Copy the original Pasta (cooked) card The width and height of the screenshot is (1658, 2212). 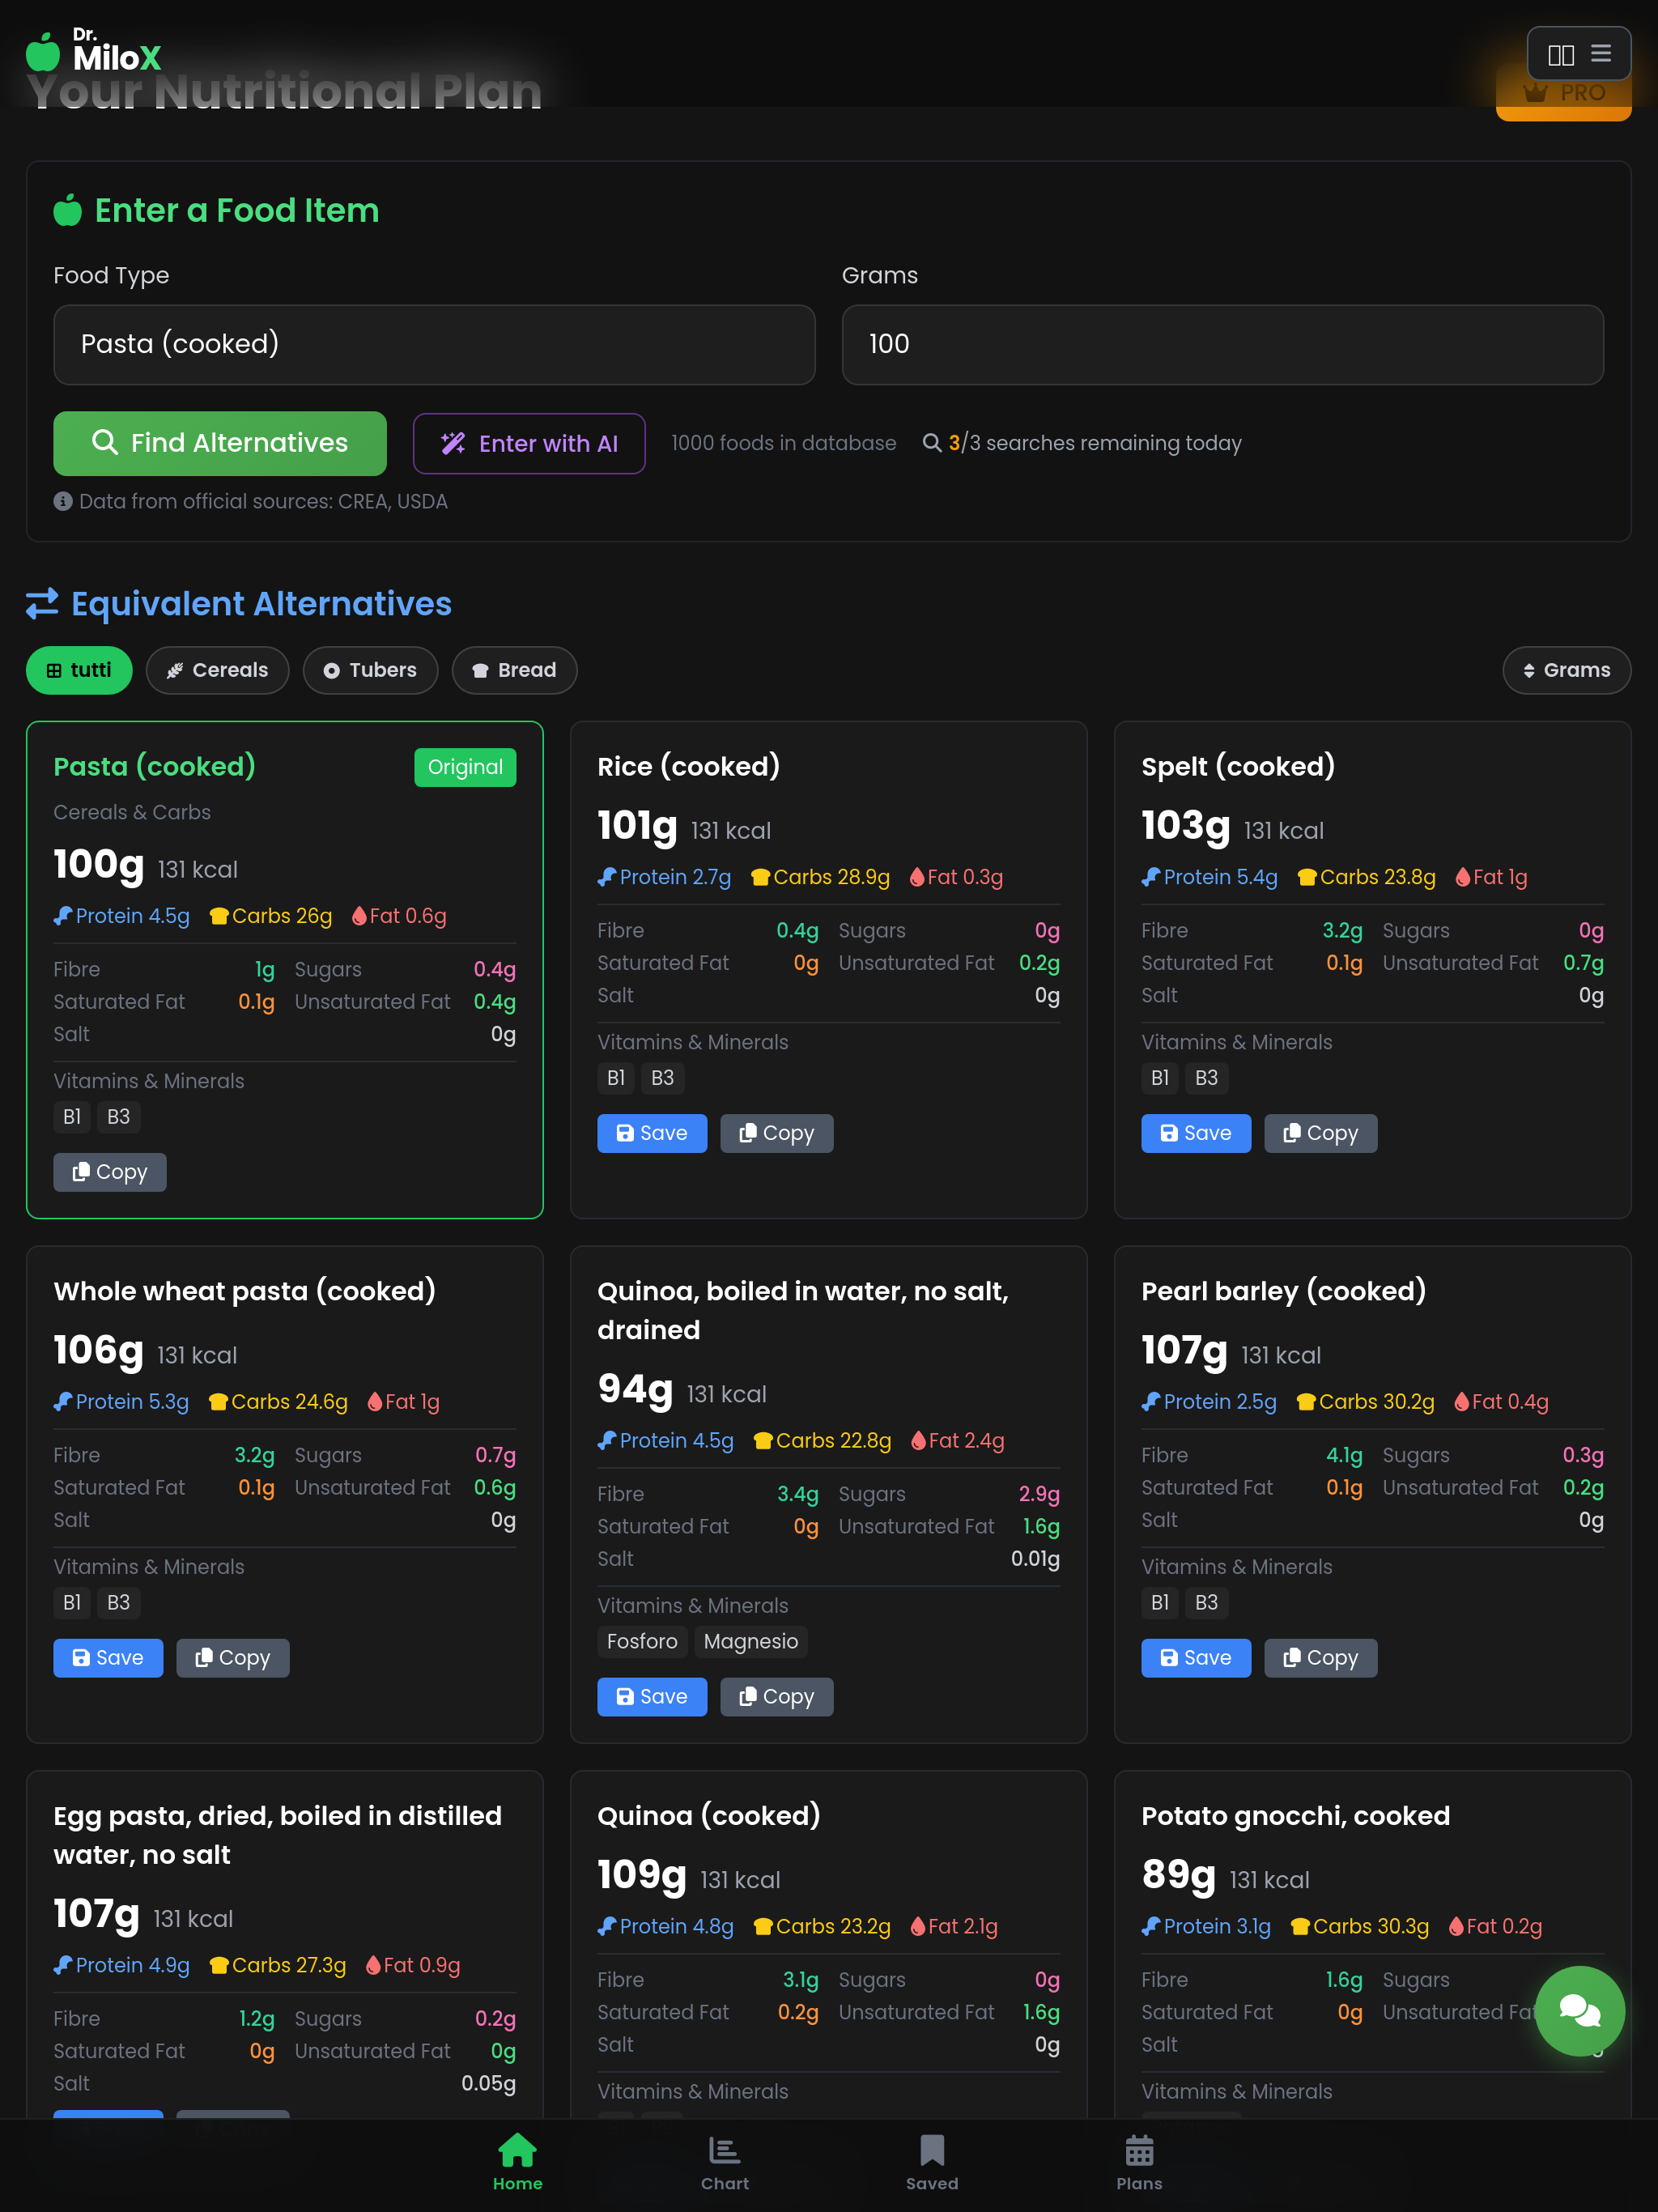(x=110, y=1172)
